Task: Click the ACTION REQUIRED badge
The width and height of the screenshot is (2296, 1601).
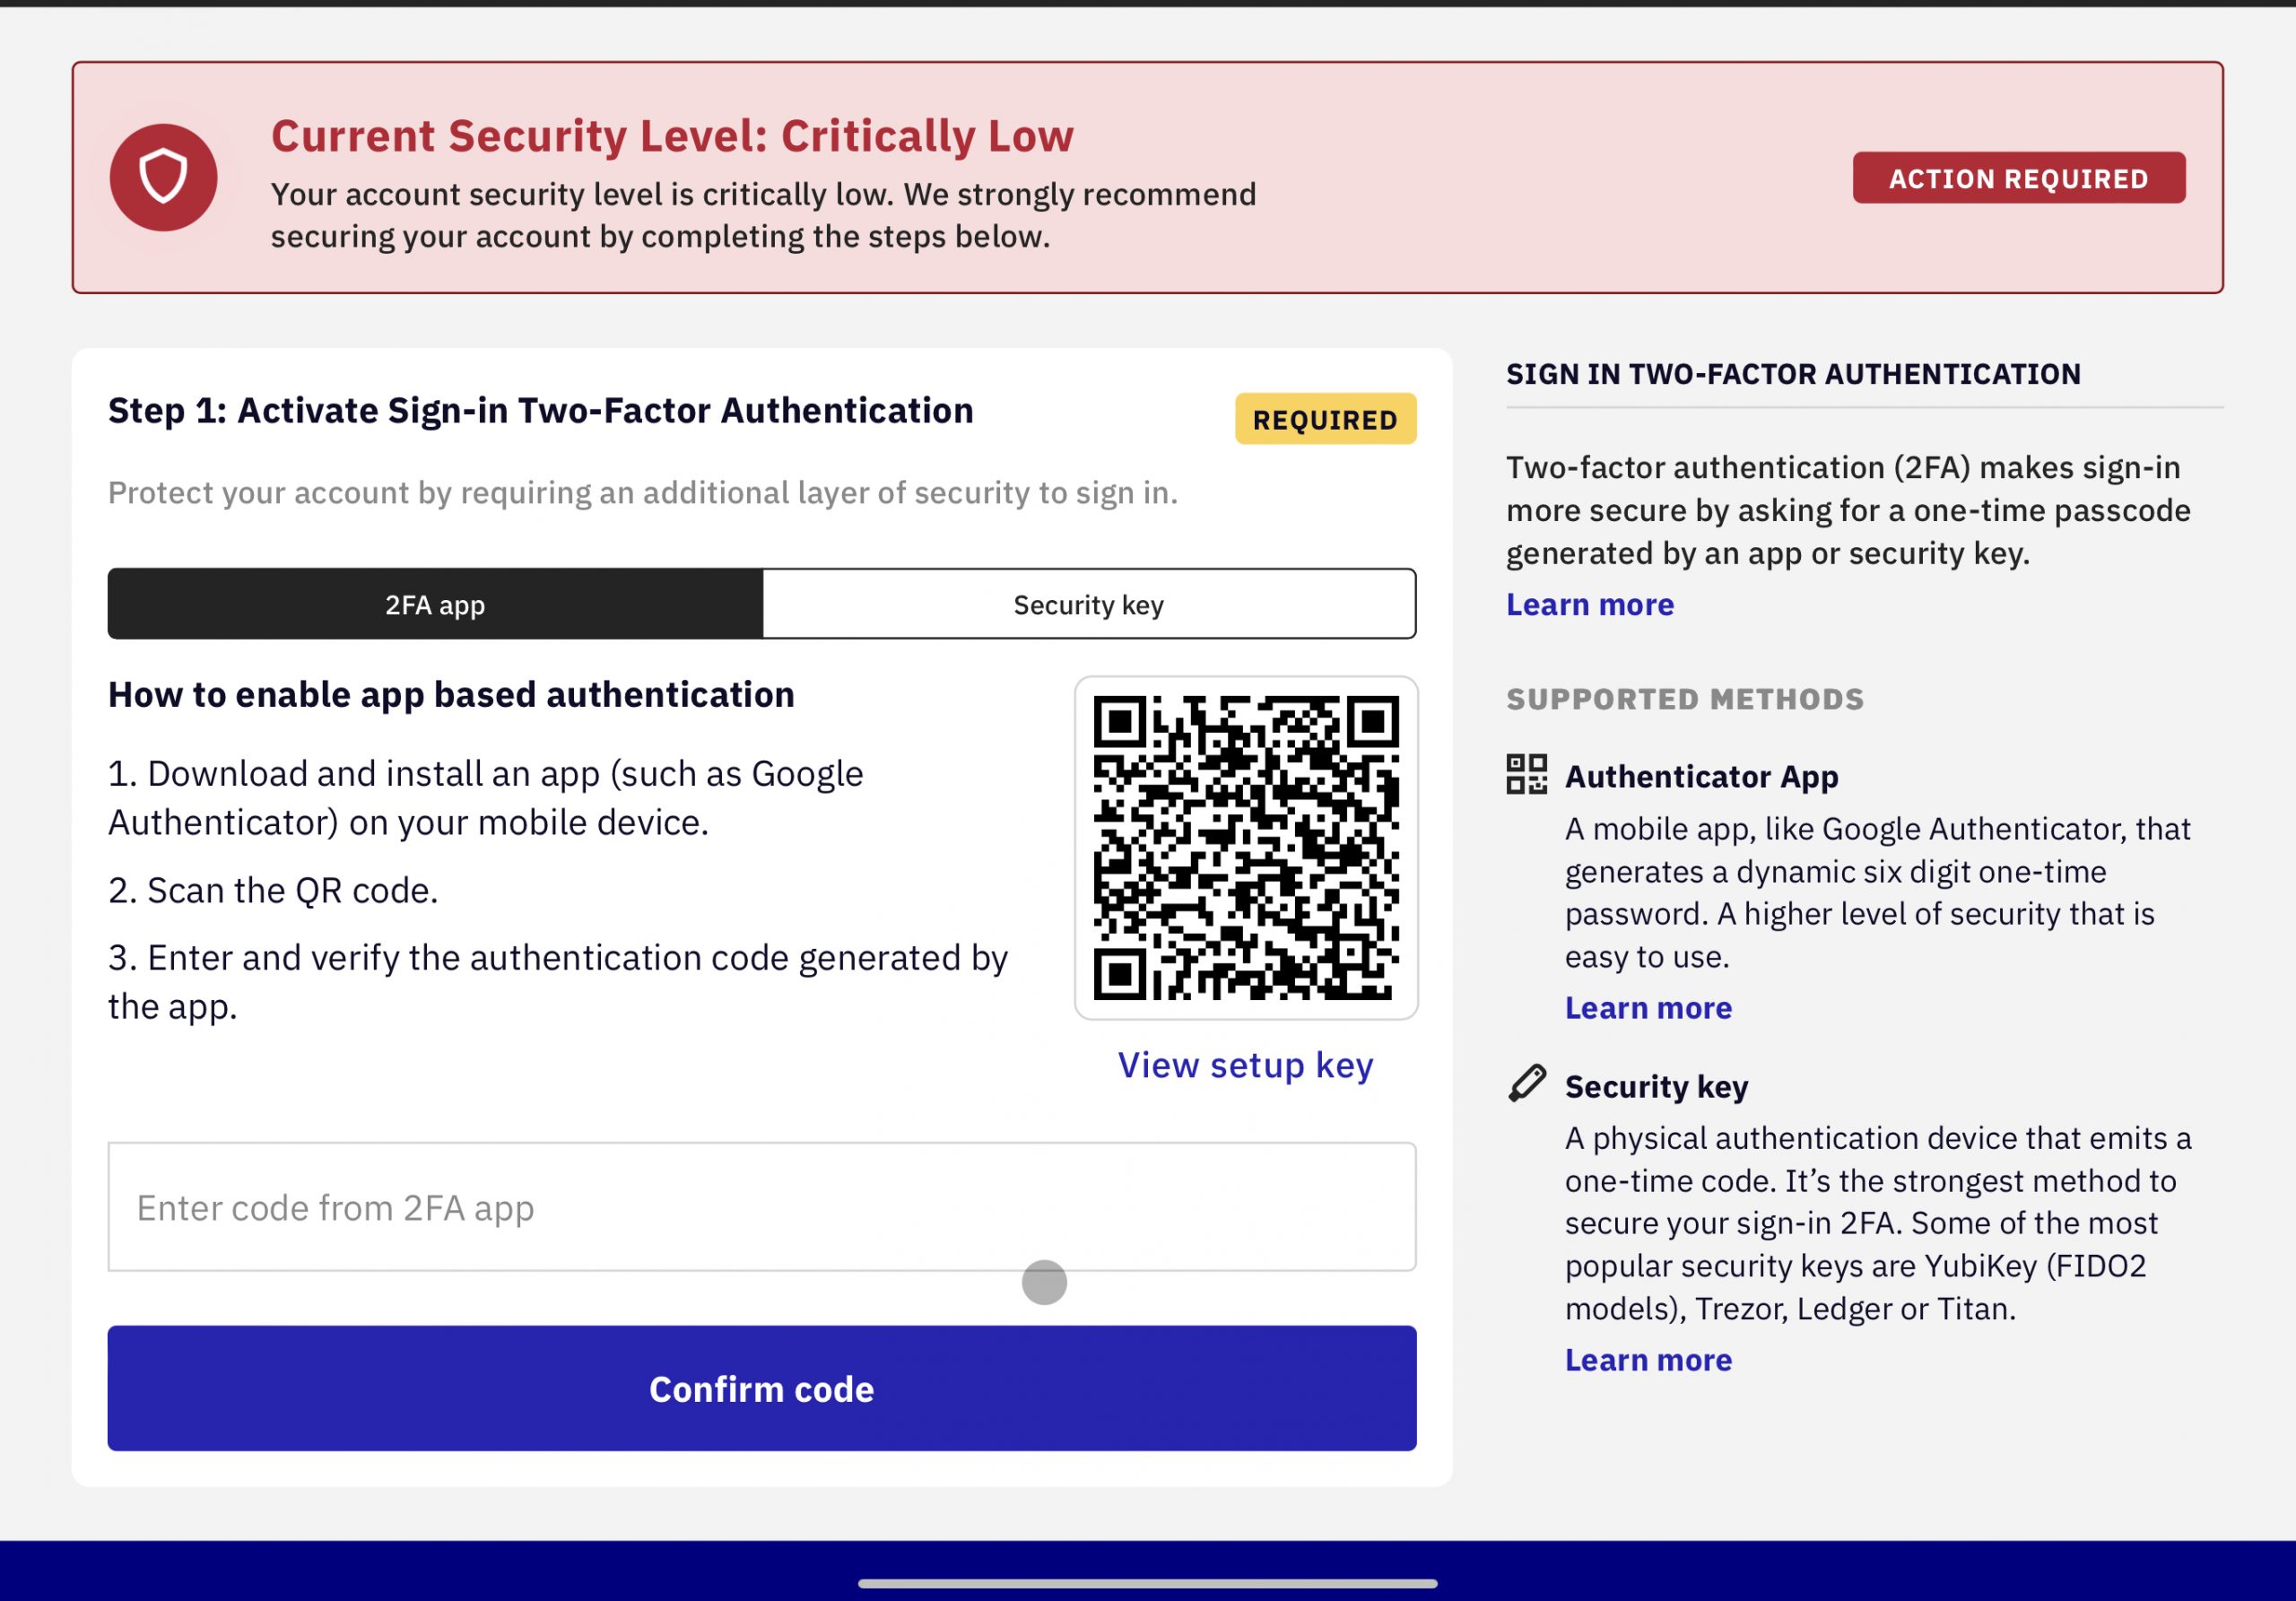Action: coord(2019,178)
